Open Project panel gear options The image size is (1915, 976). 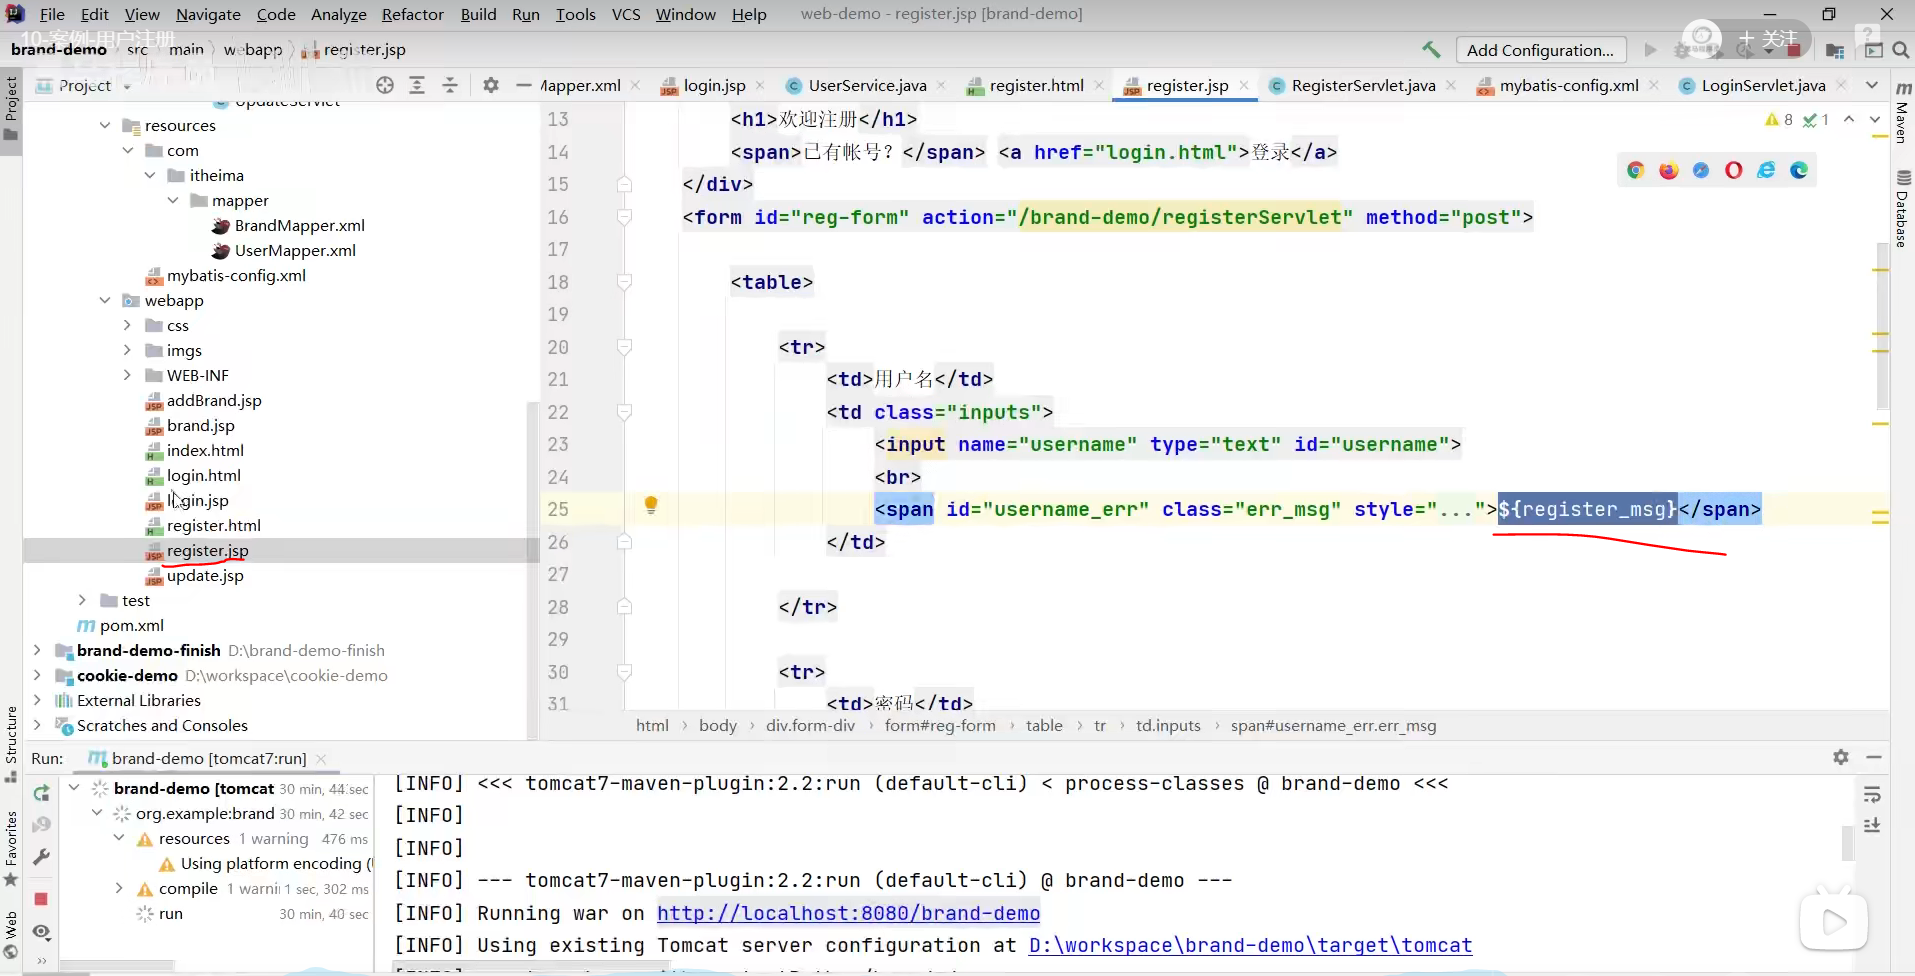coord(490,86)
